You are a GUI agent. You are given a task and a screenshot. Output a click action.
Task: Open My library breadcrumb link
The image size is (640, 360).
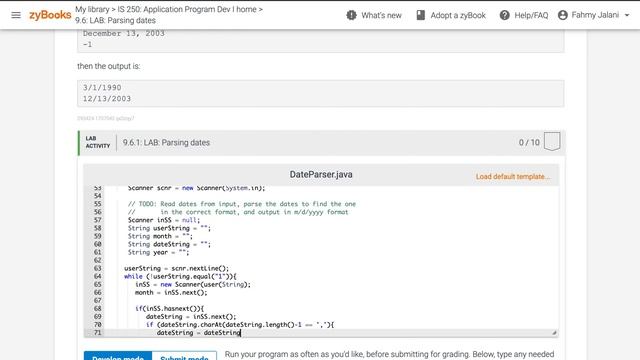click(92, 9)
